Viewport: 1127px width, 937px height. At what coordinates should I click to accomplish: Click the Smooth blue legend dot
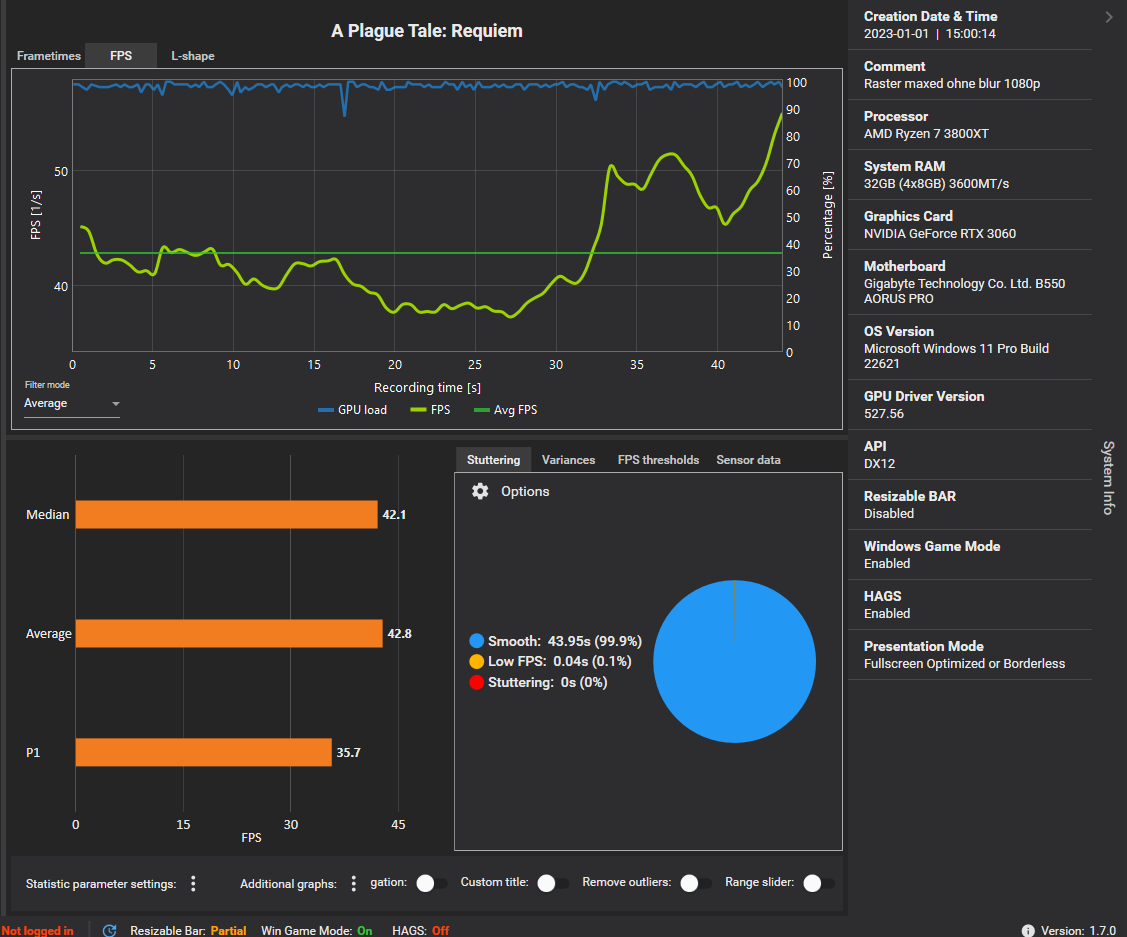476,641
